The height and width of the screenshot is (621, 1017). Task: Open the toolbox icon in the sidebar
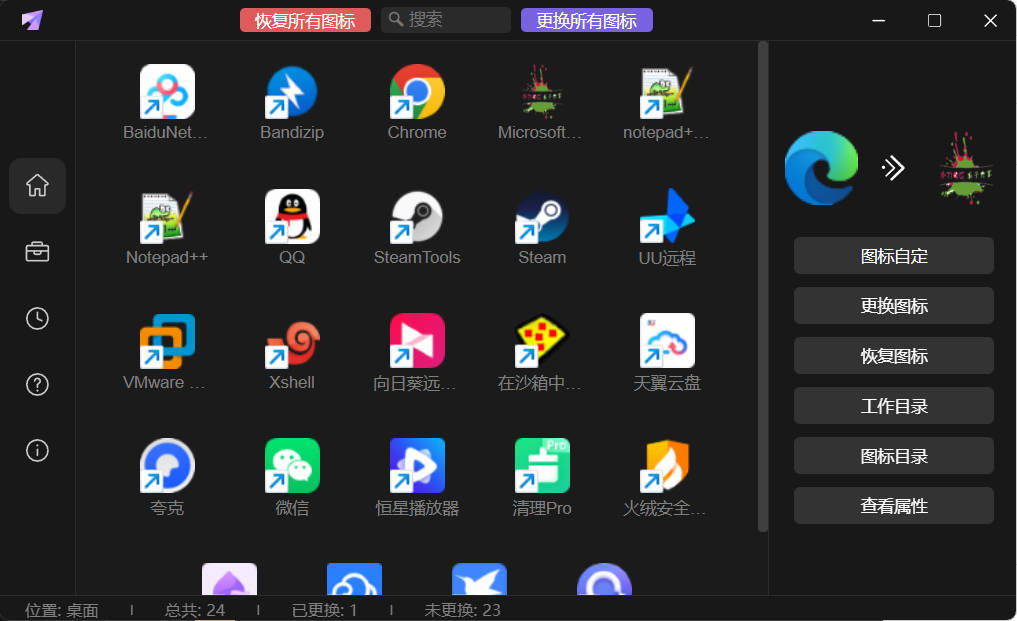tap(37, 252)
